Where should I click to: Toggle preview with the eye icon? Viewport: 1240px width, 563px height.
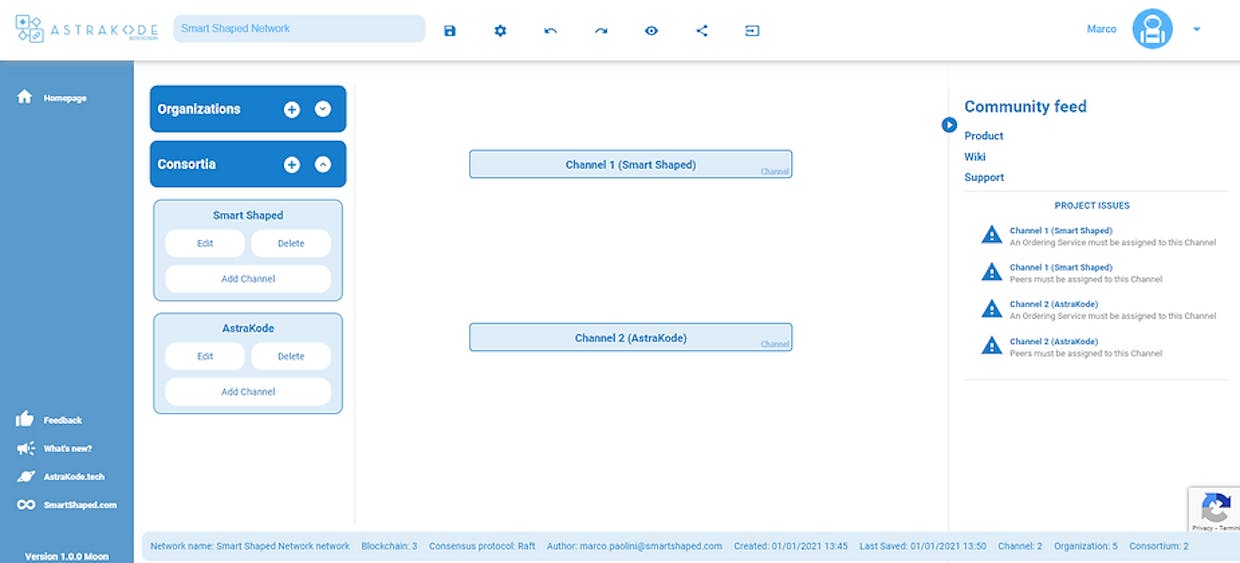coord(651,31)
